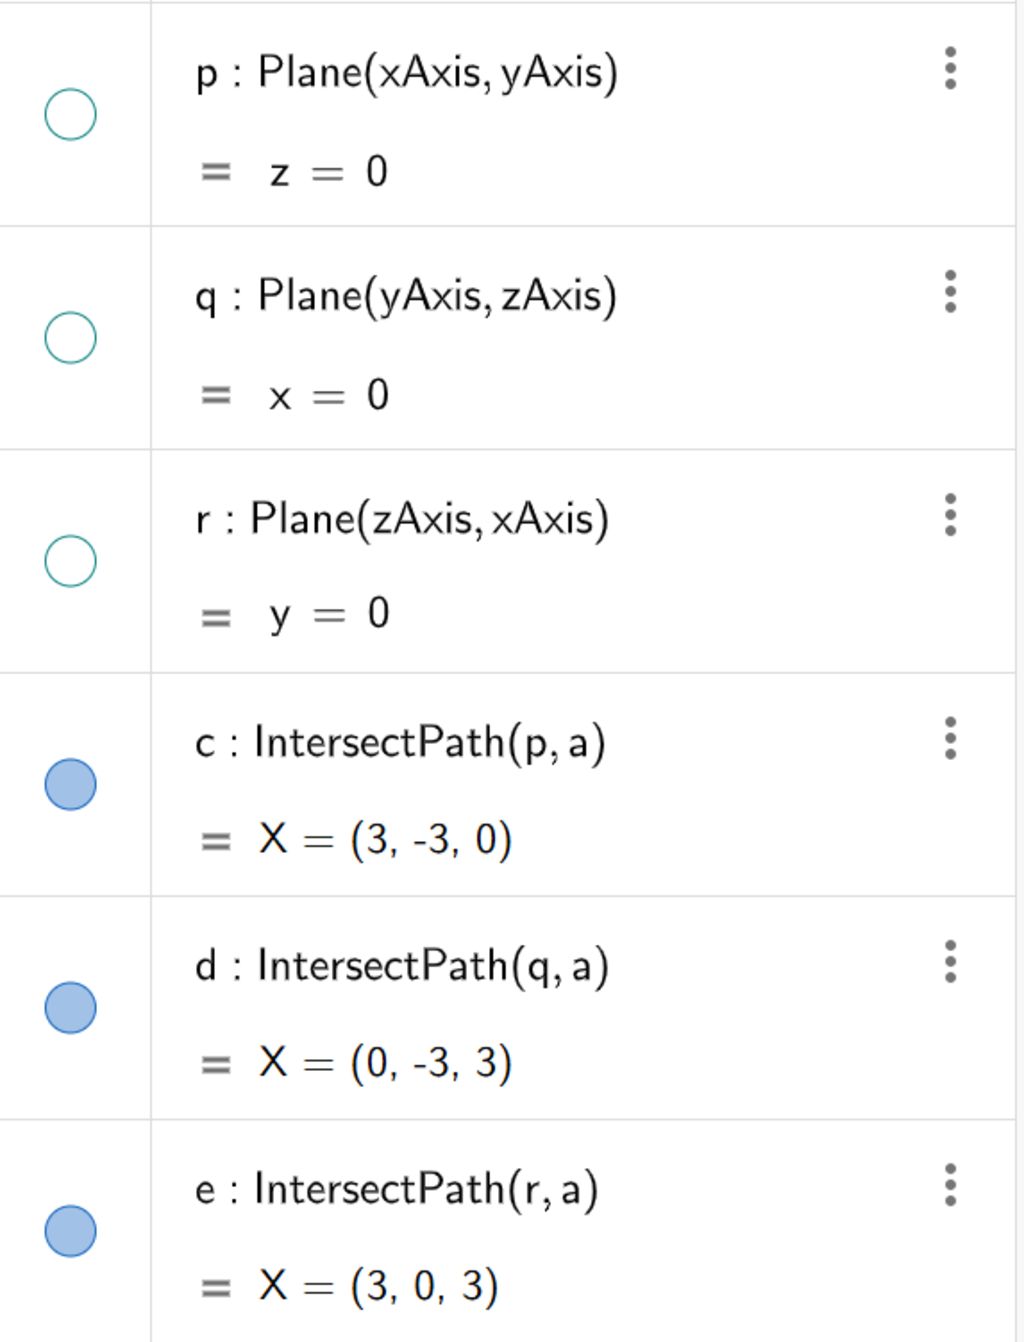Show plane r using its visibility circle
Viewport: 1024px width, 1342px height.
pyautogui.click(x=71, y=561)
